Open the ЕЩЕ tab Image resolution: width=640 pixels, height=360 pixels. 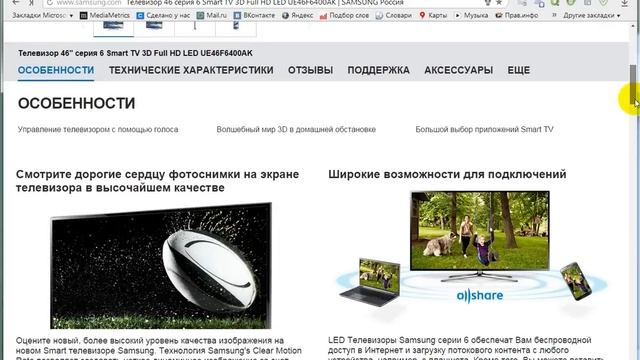tap(519, 70)
